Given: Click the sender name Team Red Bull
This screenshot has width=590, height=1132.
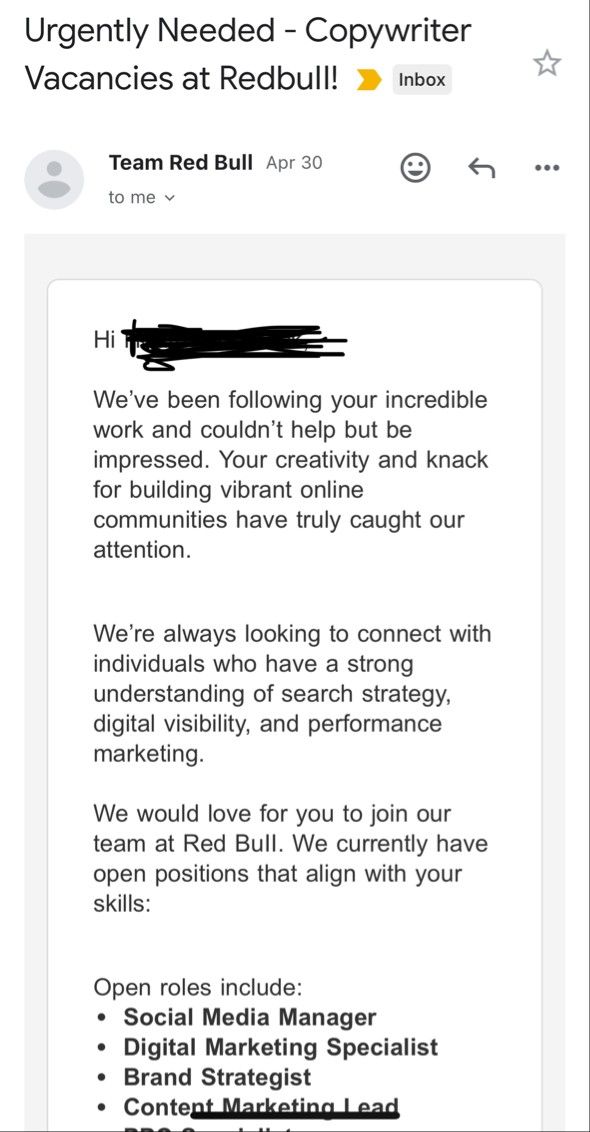Looking at the screenshot, I should pos(178,162).
